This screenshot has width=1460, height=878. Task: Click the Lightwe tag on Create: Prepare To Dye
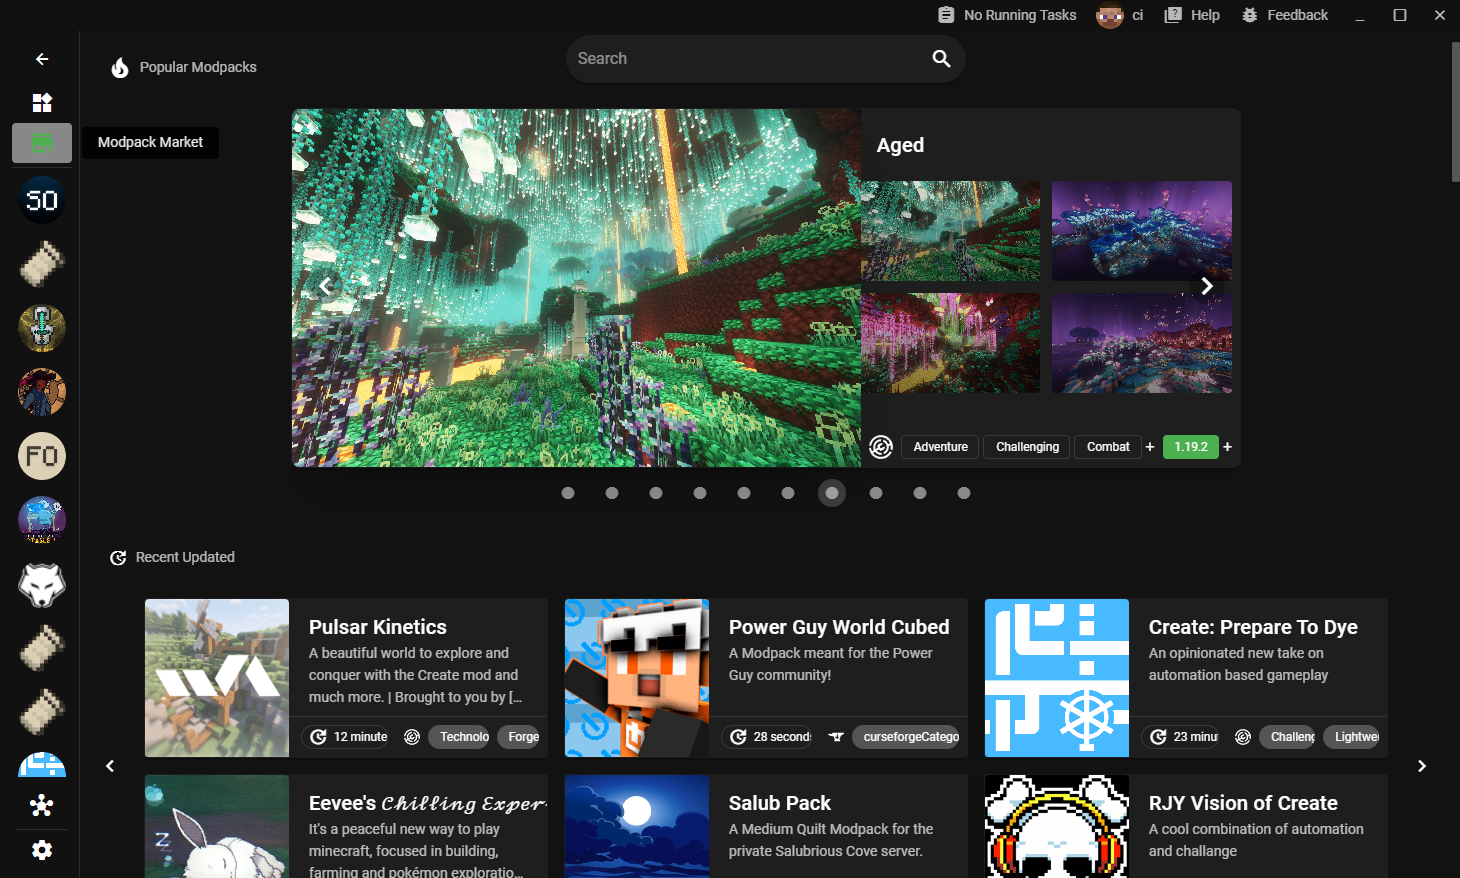[1352, 737]
